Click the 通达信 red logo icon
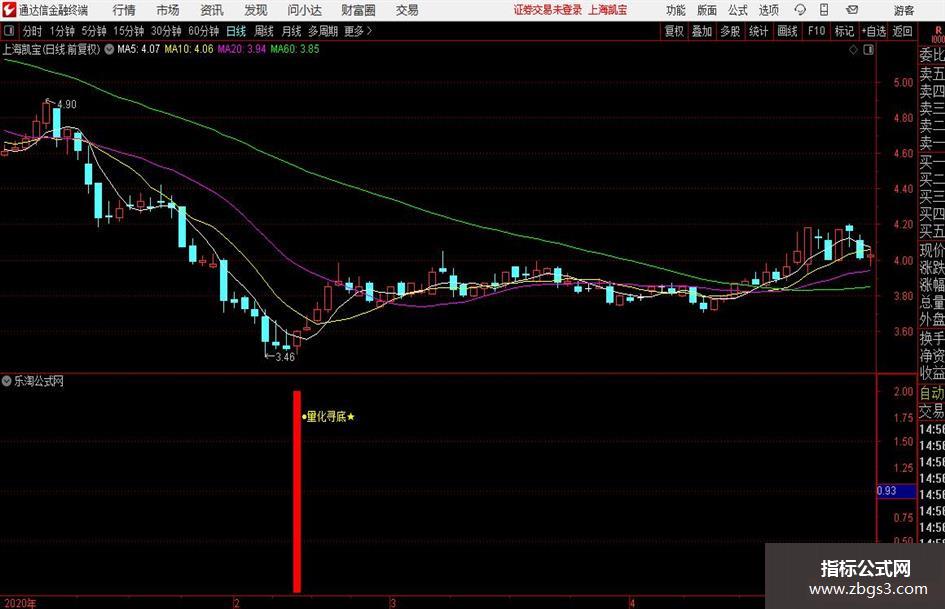945x609 pixels. 9,10
